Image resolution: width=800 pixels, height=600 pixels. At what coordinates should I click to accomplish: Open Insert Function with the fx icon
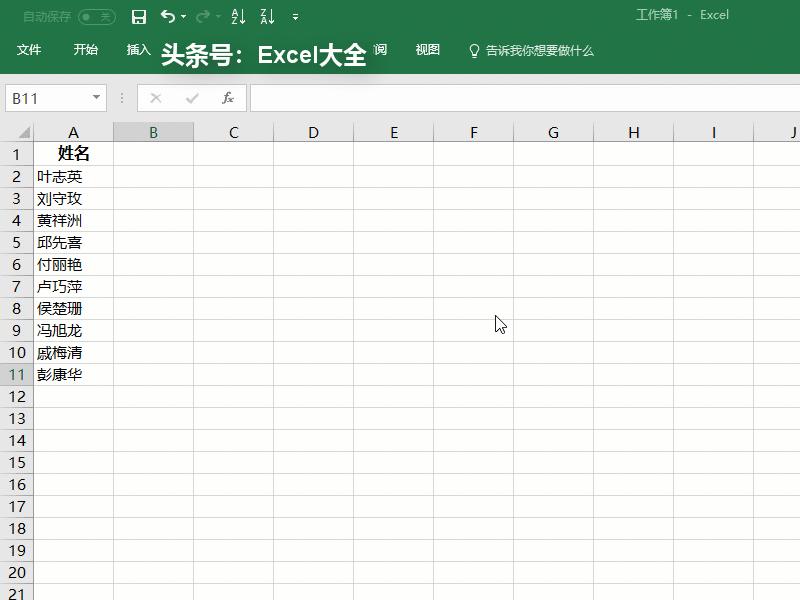click(x=226, y=98)
